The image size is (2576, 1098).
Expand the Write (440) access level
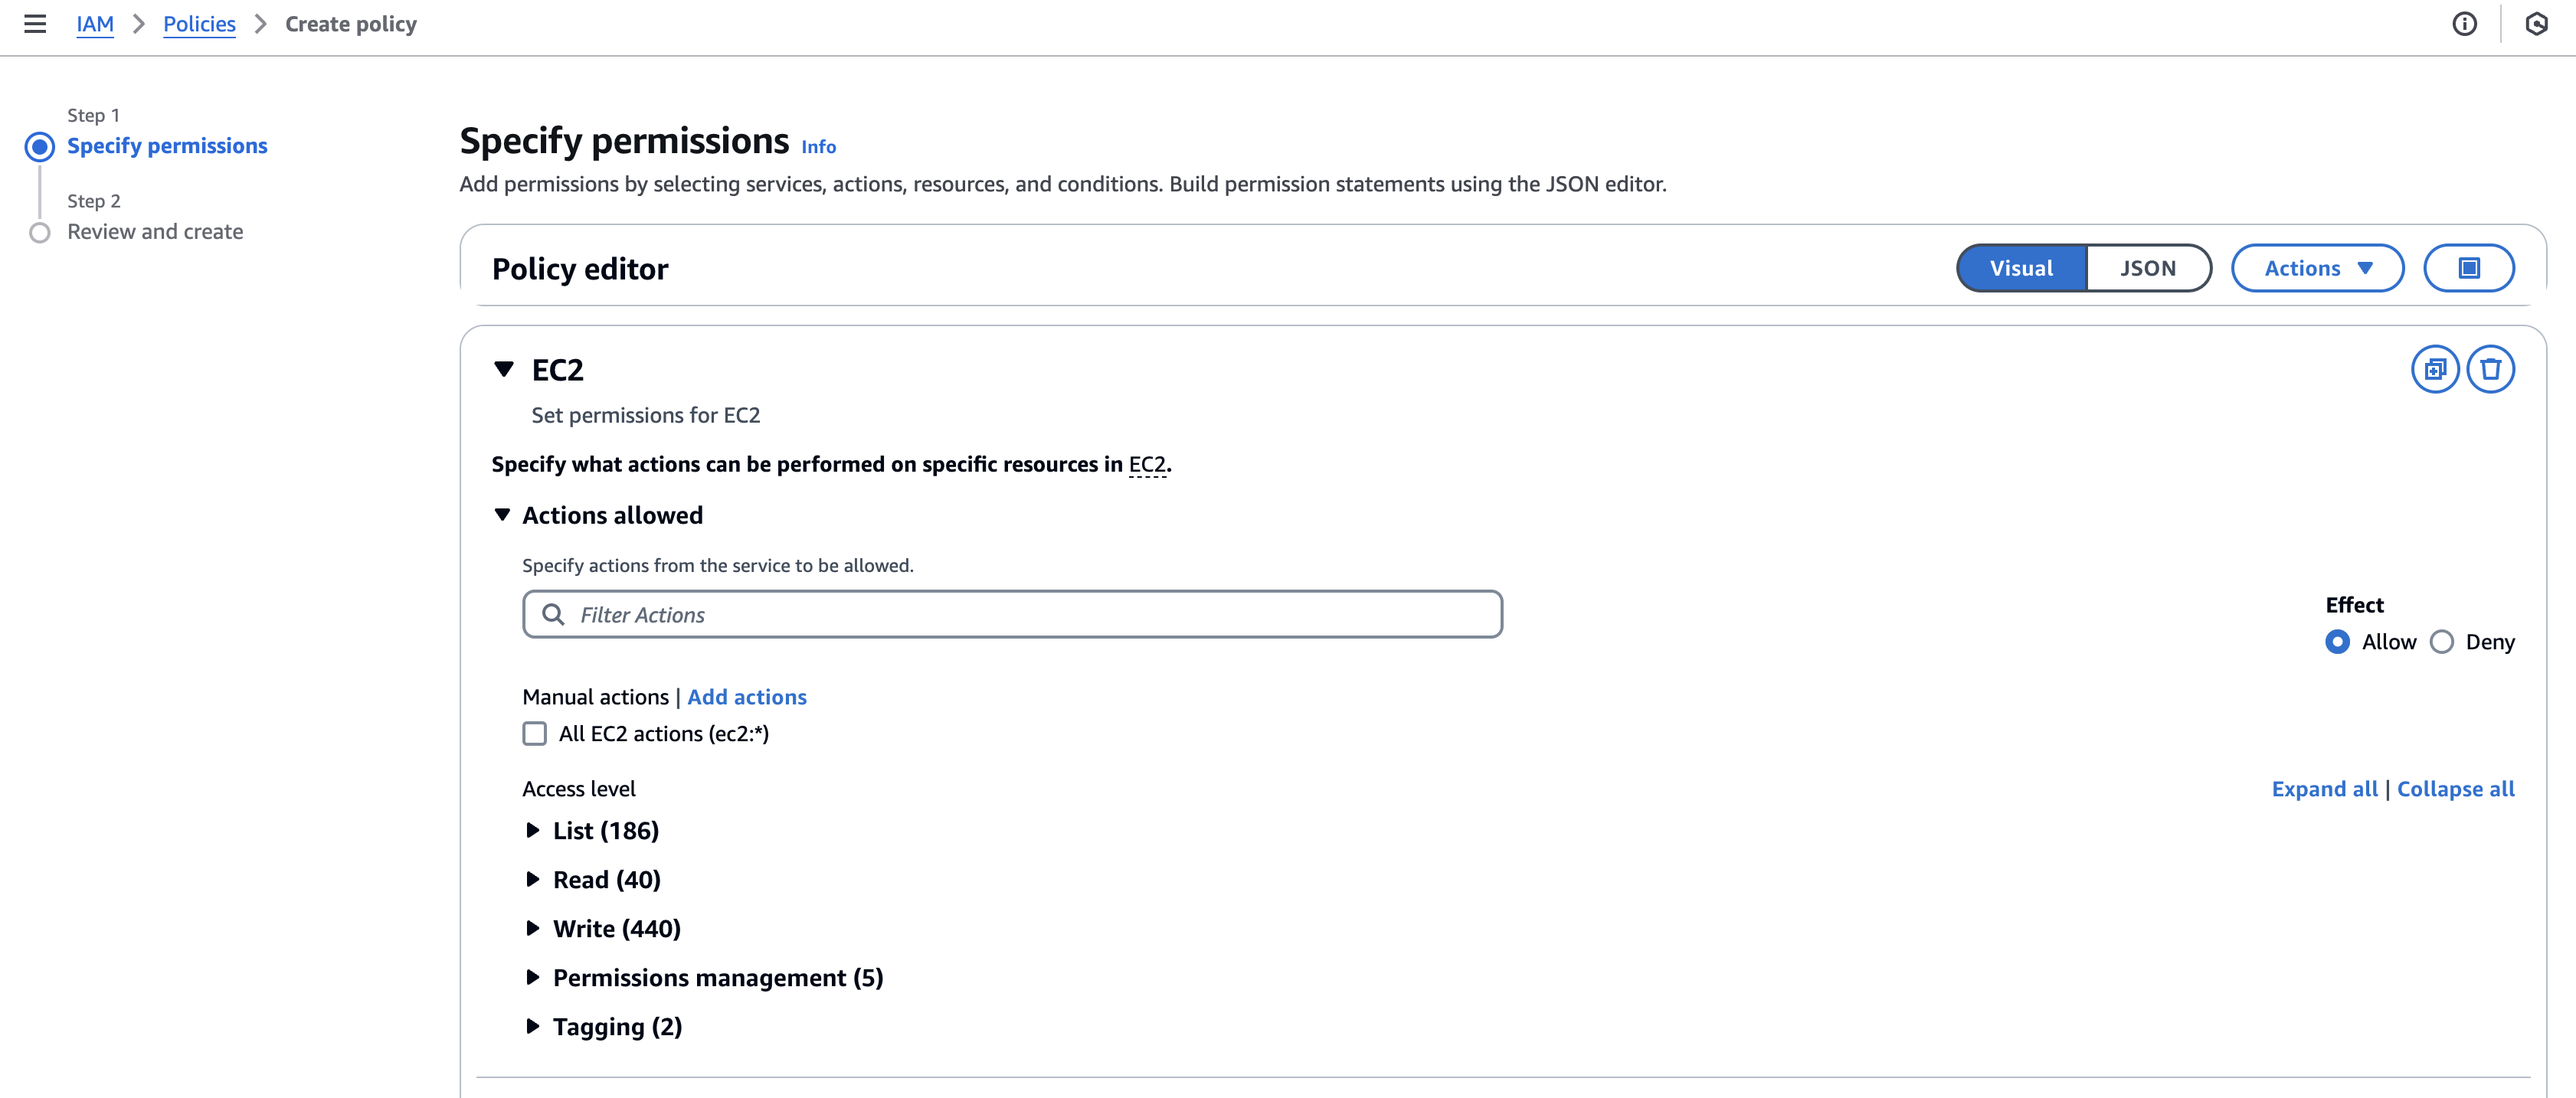click(533, 929)
